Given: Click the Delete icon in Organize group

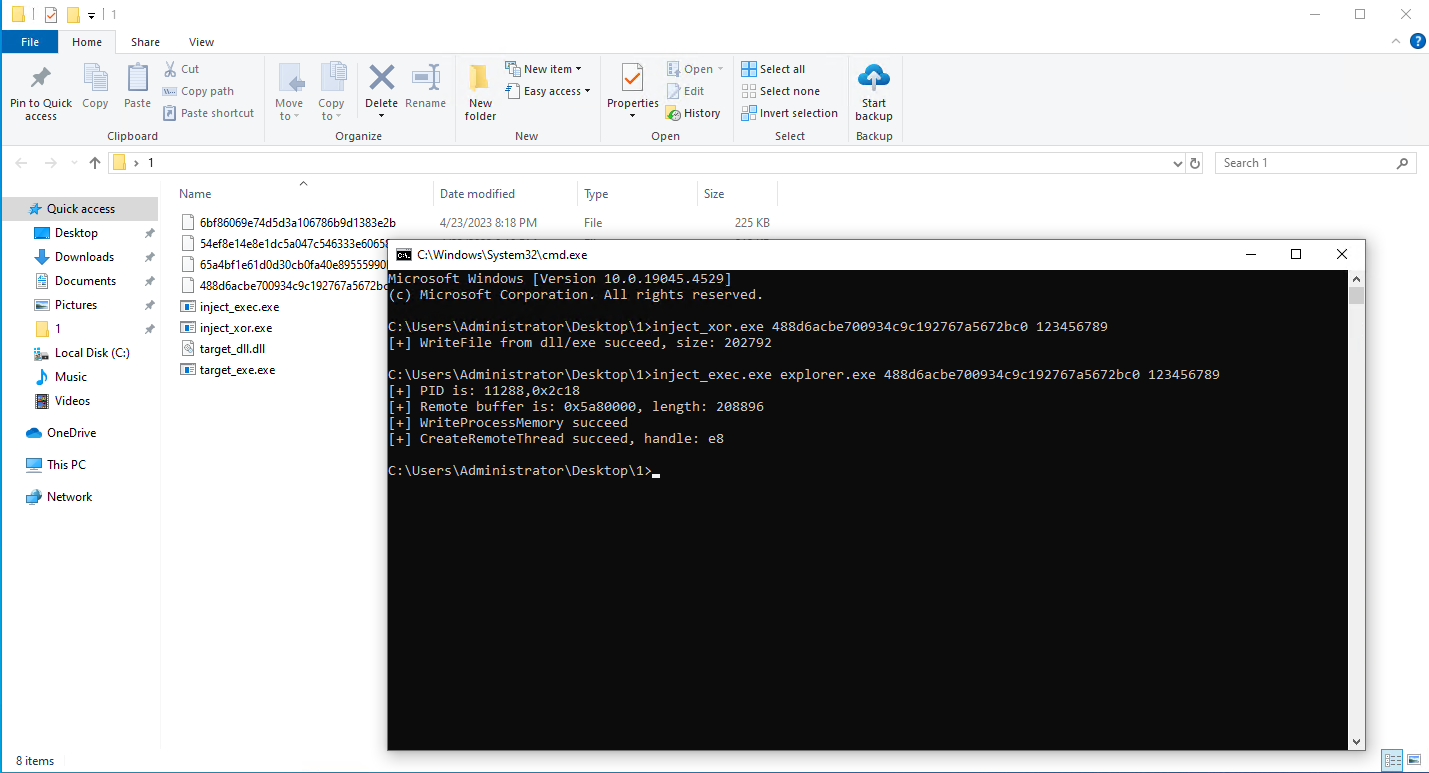Looking at the screenshot, I should pyautogui.click(x=381, y=80).
